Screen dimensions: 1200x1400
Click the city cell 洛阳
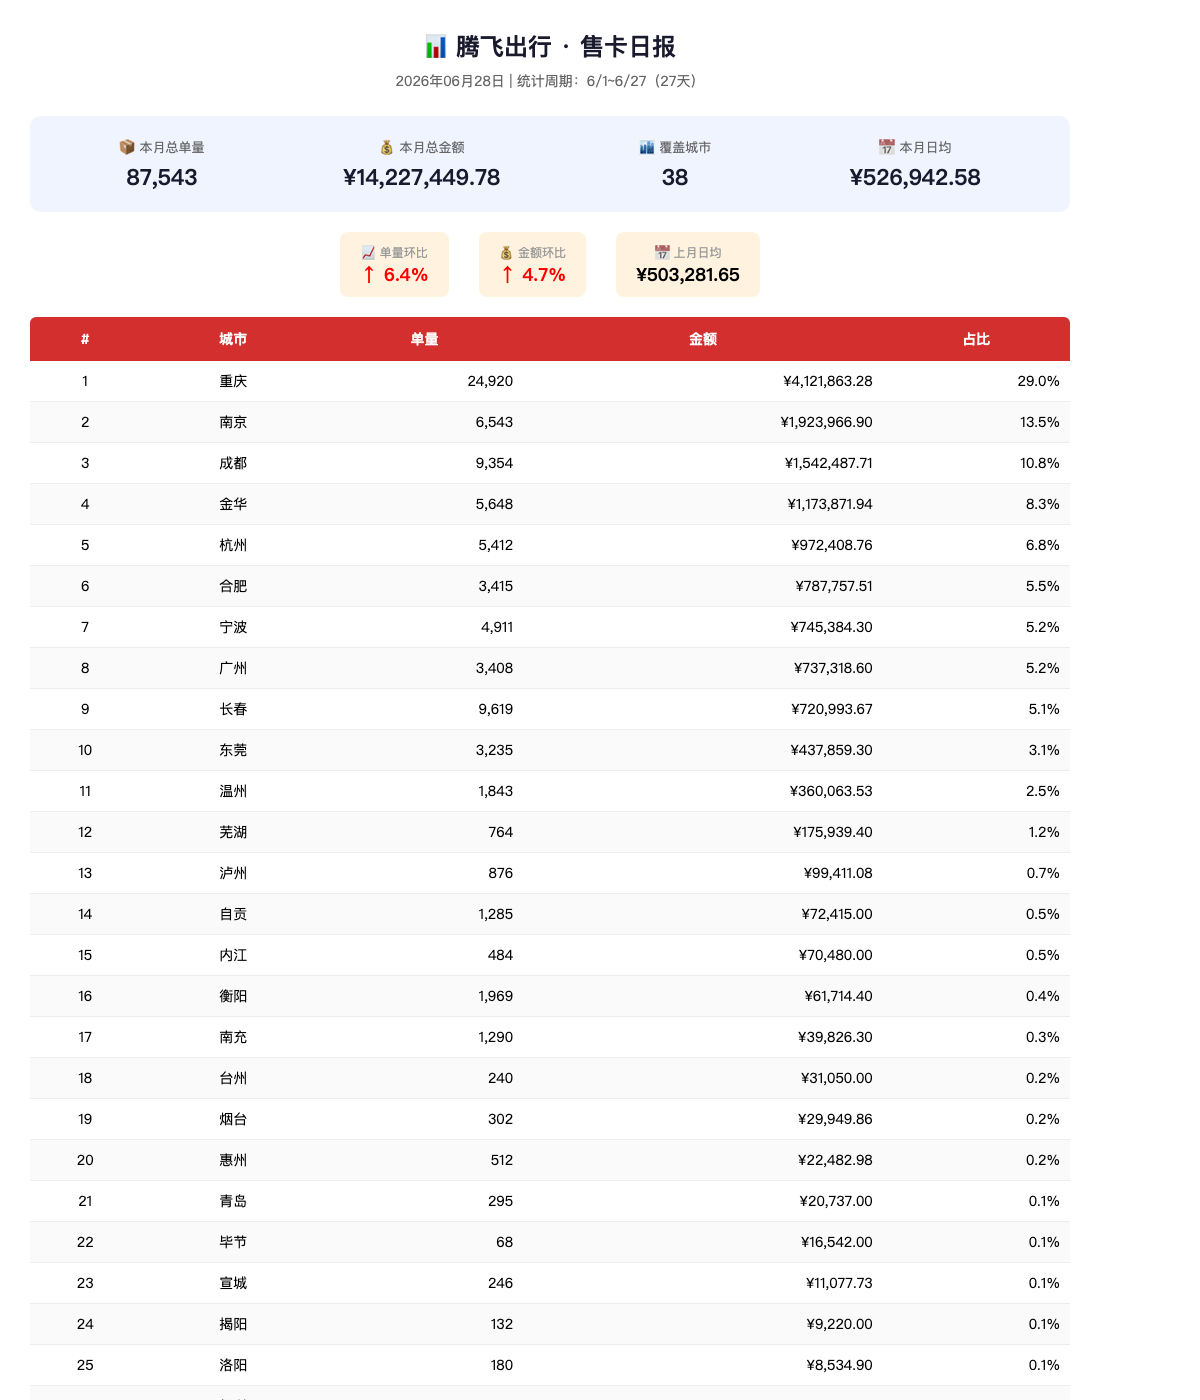233,1365
